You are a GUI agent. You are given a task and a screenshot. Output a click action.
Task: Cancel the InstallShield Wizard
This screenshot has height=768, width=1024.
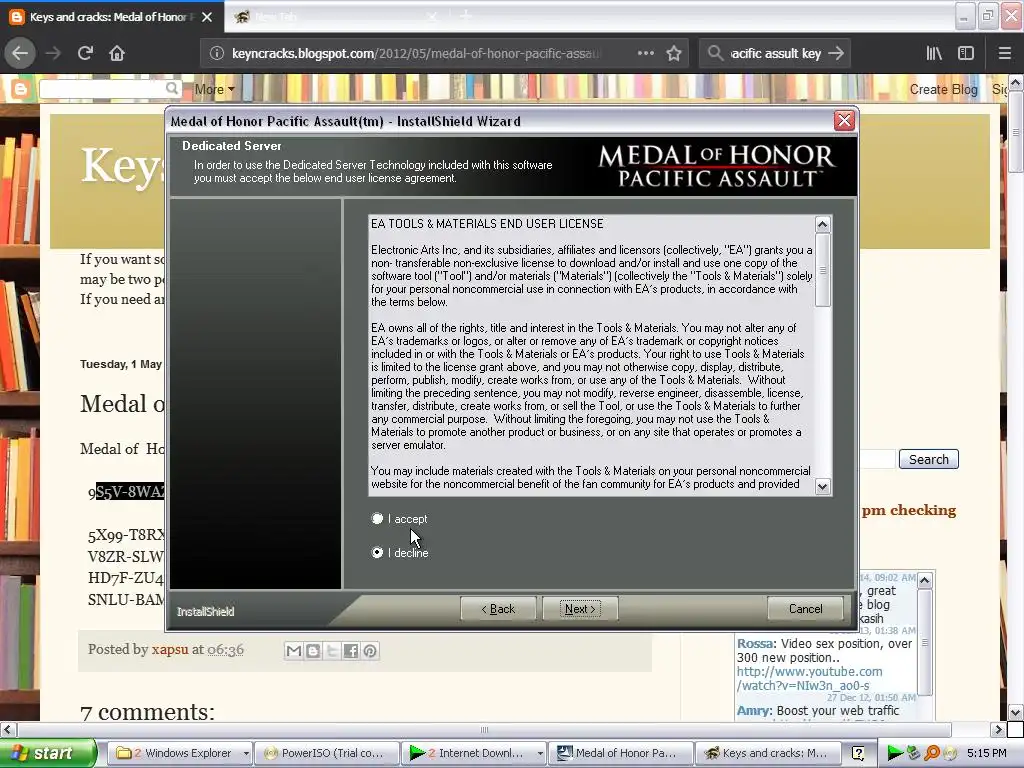(805, 609)
